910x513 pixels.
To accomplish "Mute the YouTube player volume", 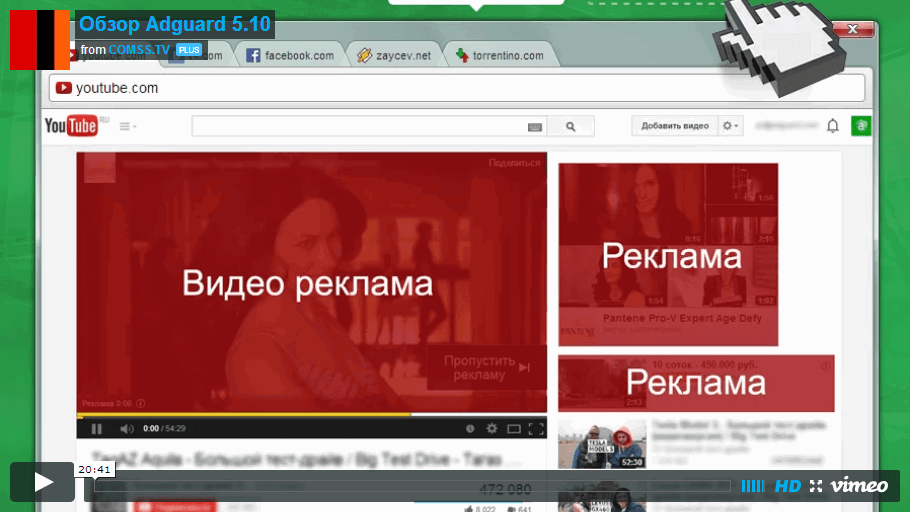I will coord(127,428).
